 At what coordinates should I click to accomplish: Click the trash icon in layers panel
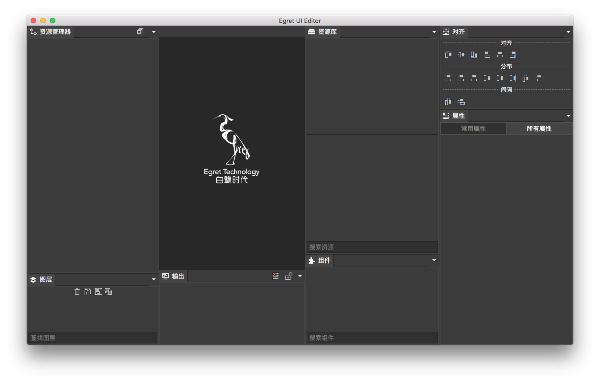(x=77, y=292)
